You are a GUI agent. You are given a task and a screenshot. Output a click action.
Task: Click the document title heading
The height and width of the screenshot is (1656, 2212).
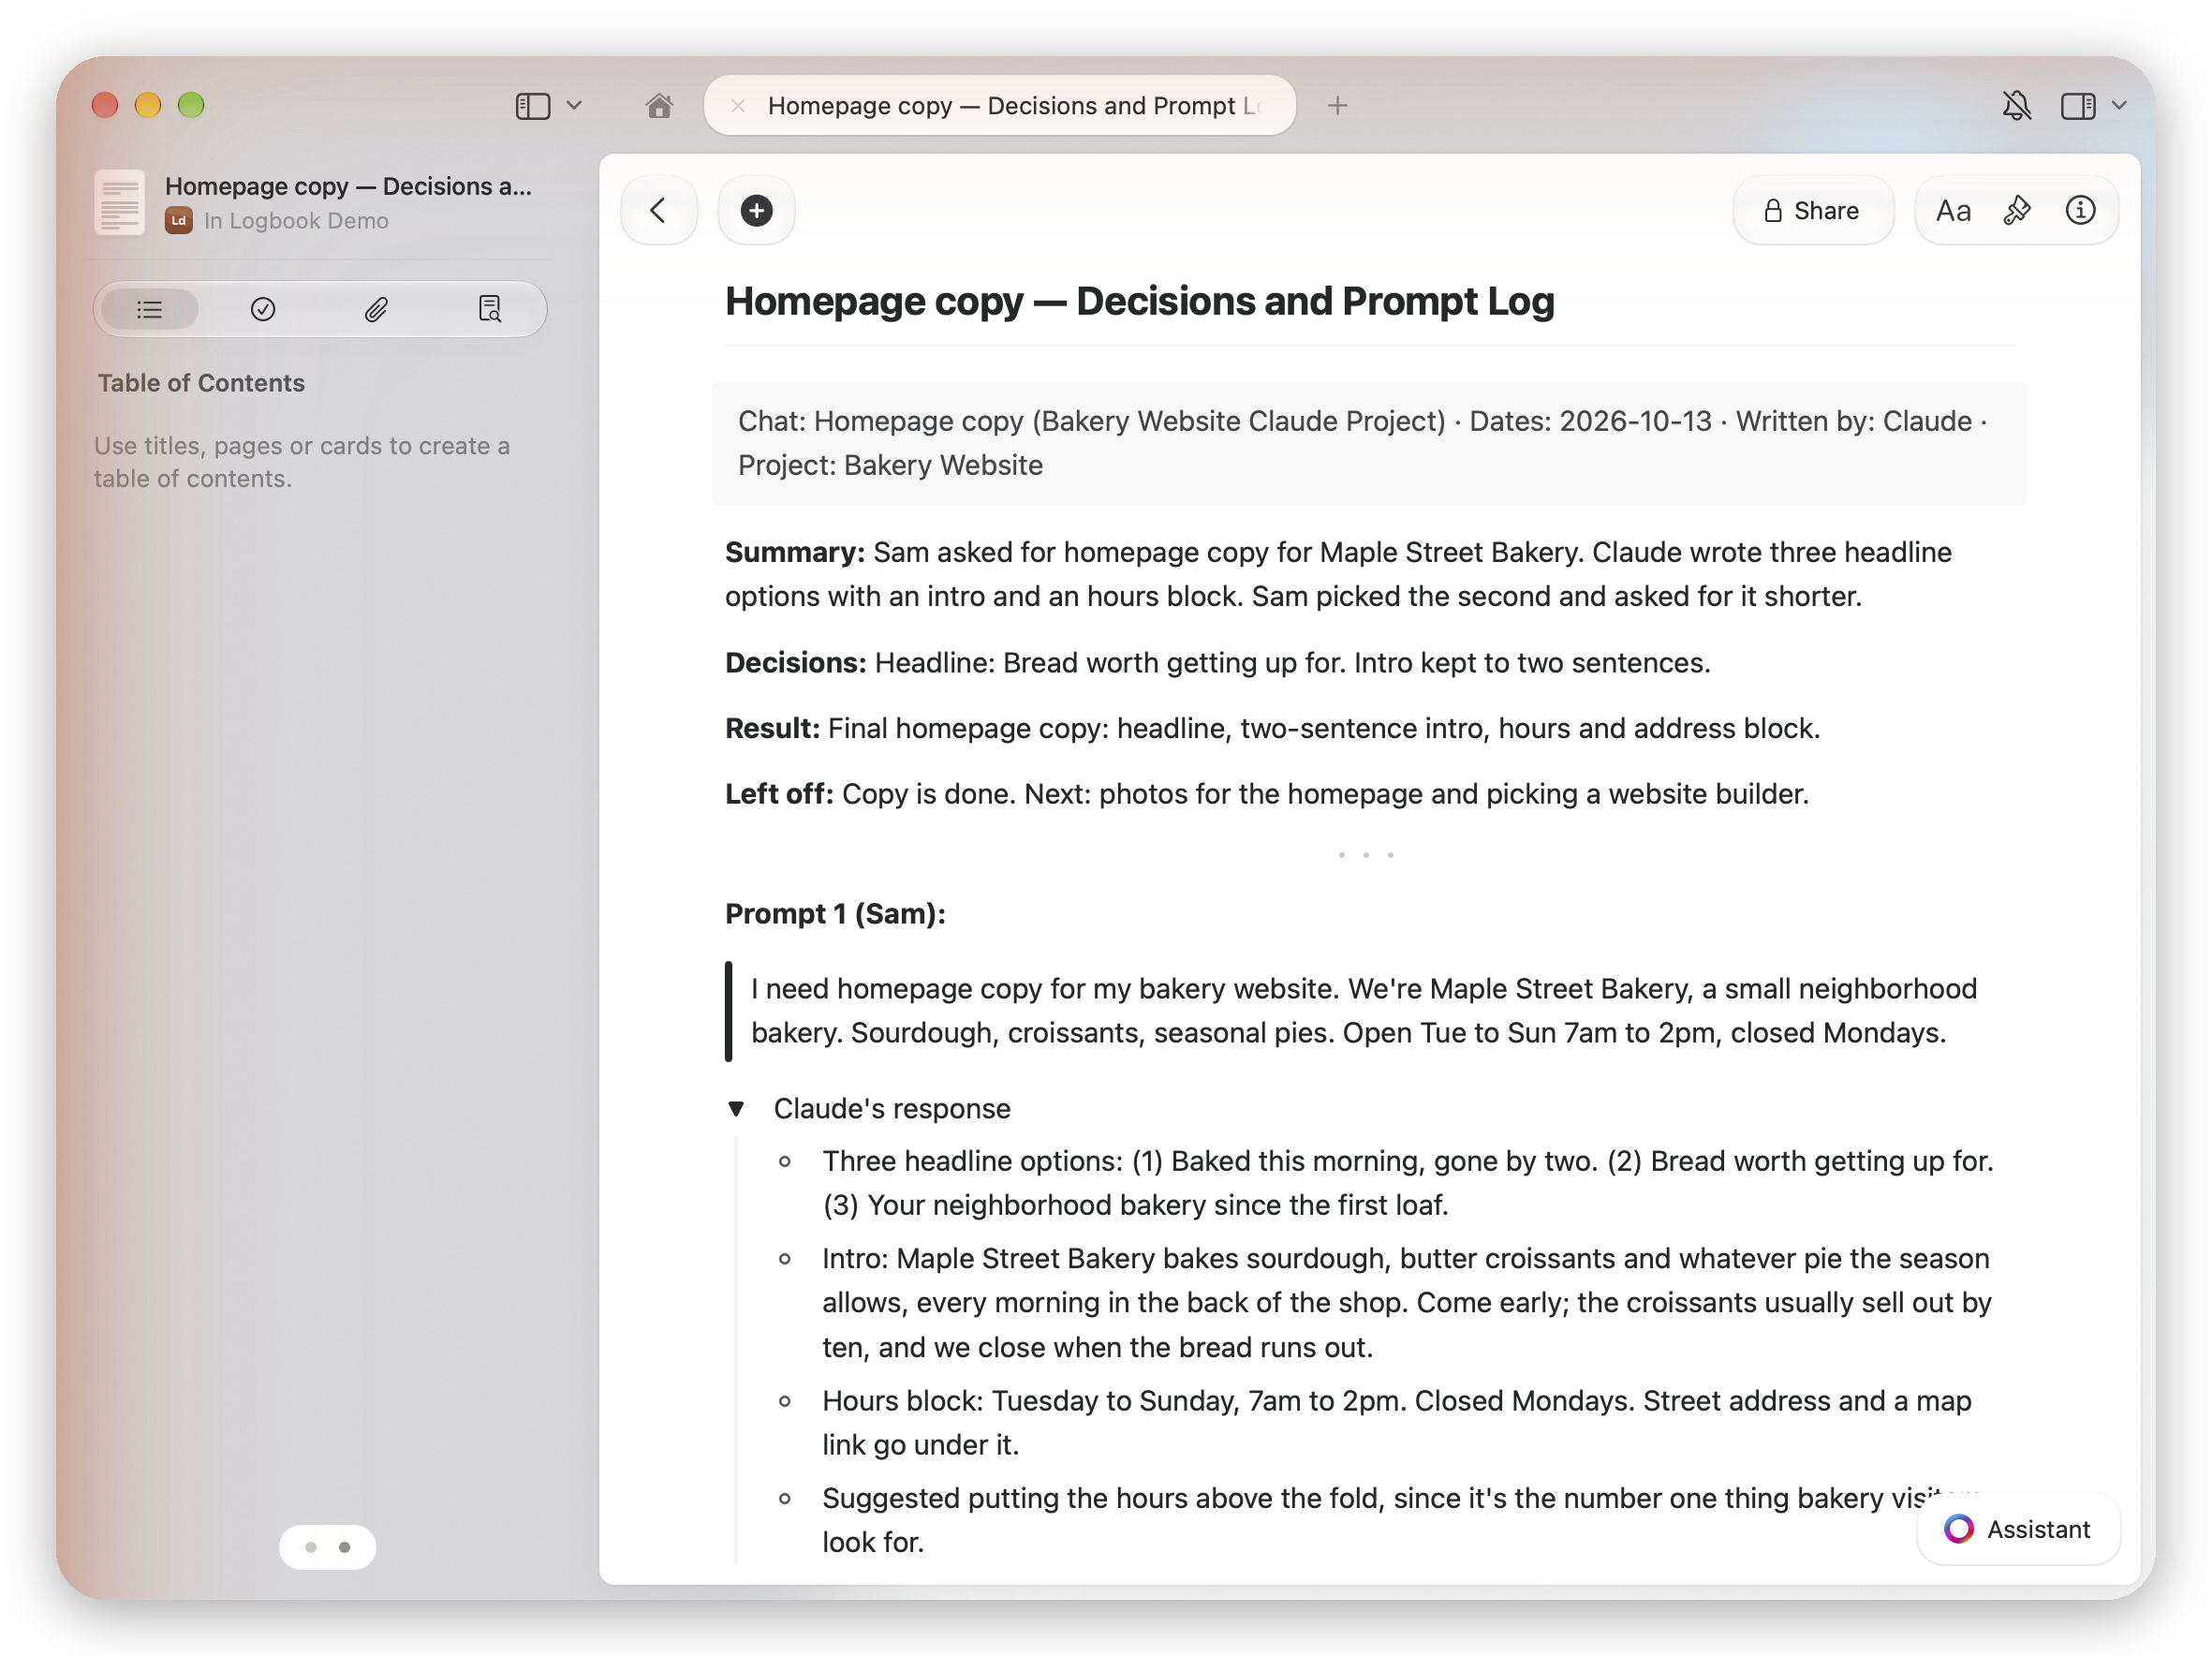[1139, 300]
